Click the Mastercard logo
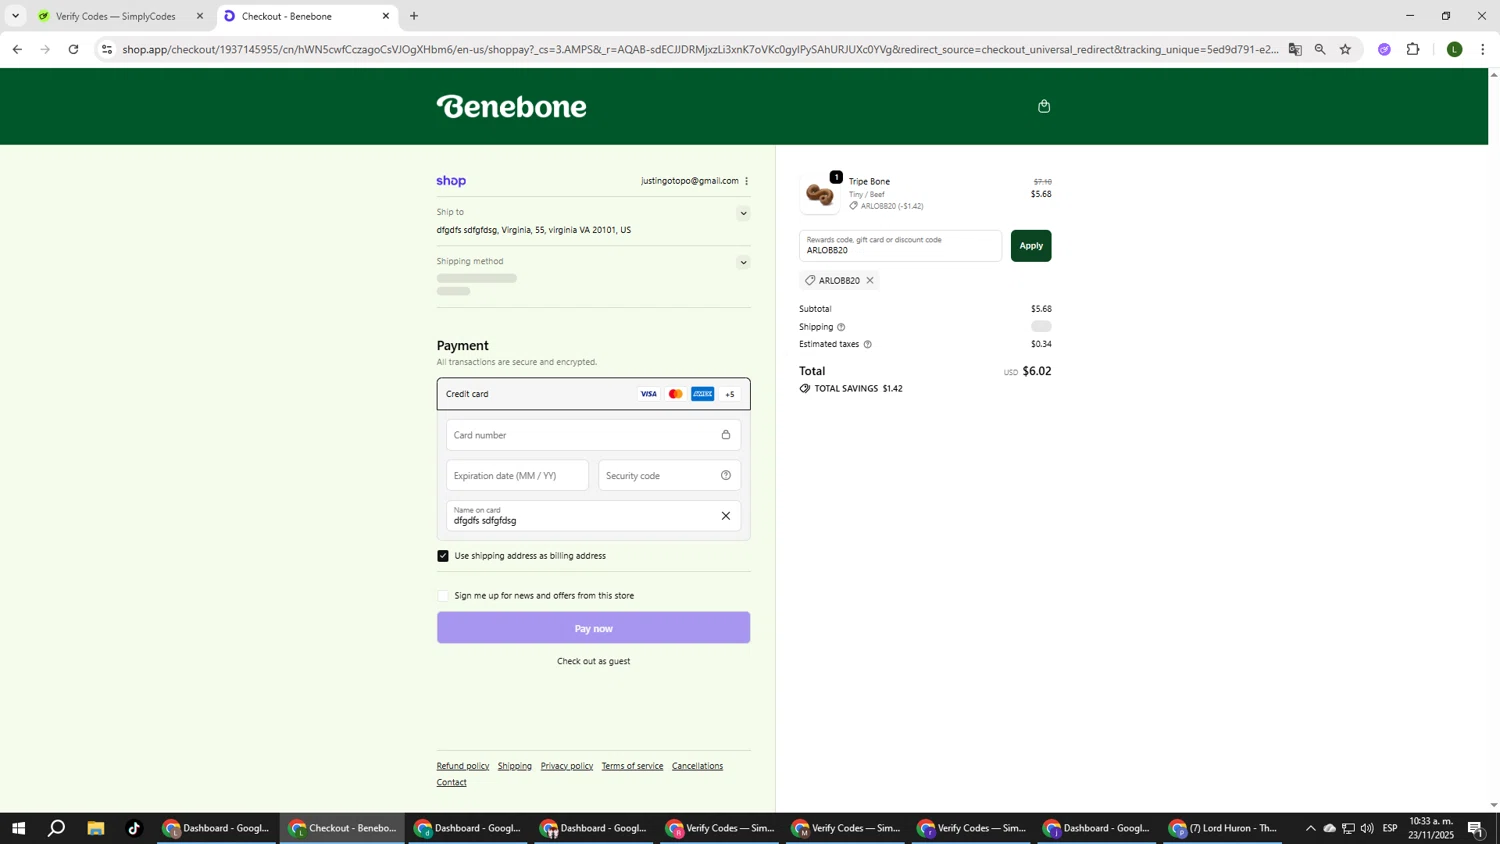 (x=676, y=394)
